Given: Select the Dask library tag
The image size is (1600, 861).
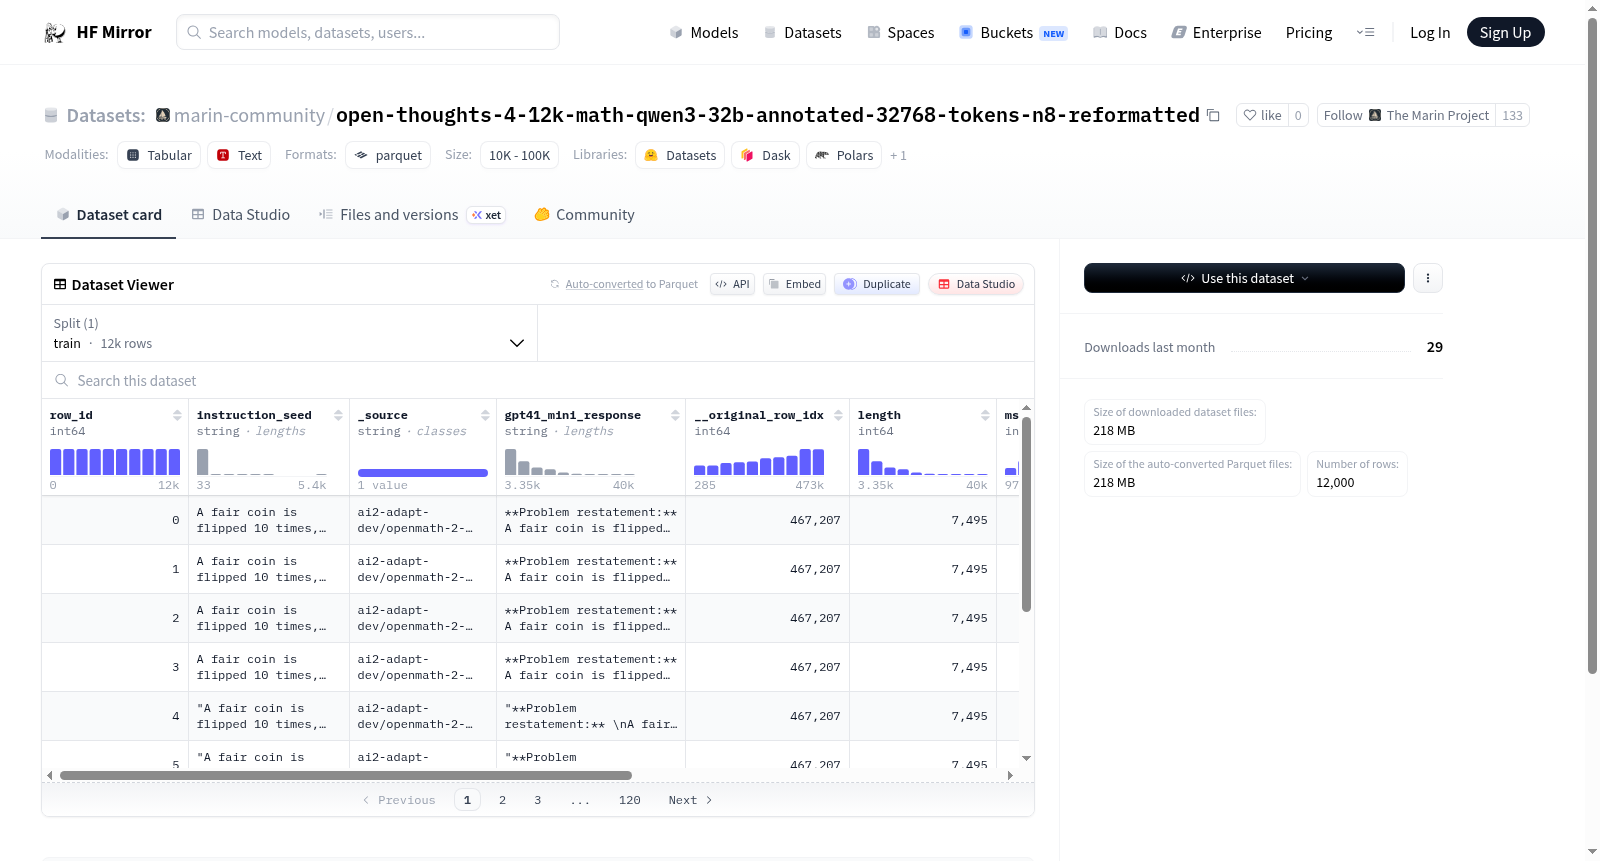Looking at the screenshot, I should coord(766,155).
